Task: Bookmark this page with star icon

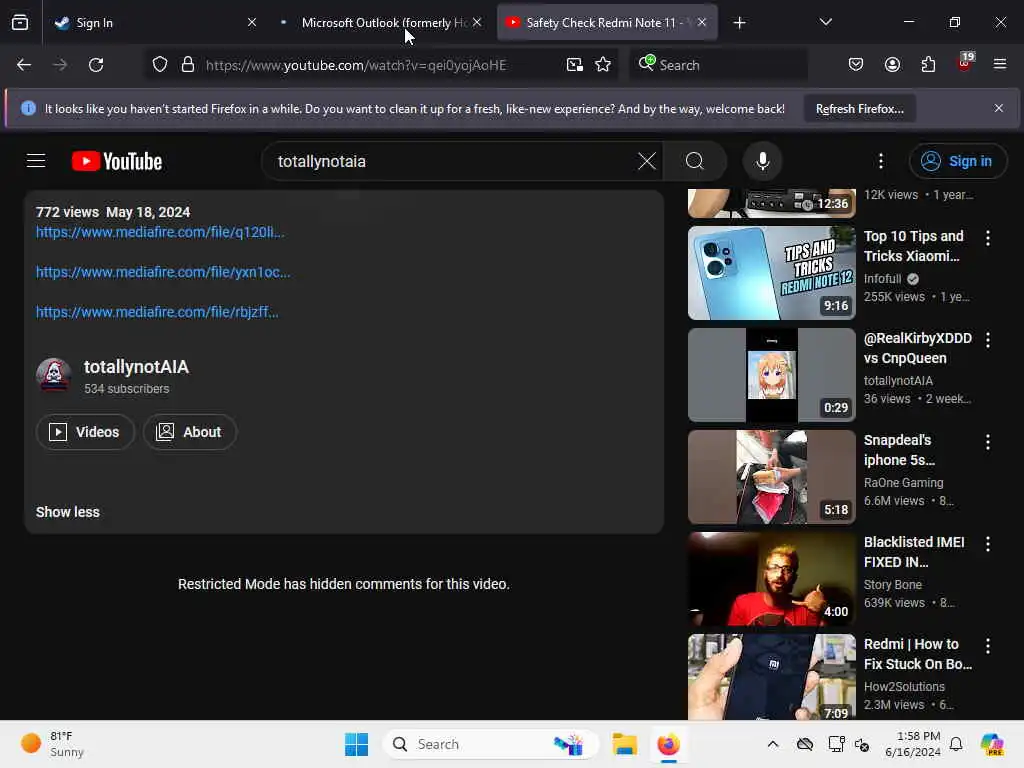Action: [603, 65]
